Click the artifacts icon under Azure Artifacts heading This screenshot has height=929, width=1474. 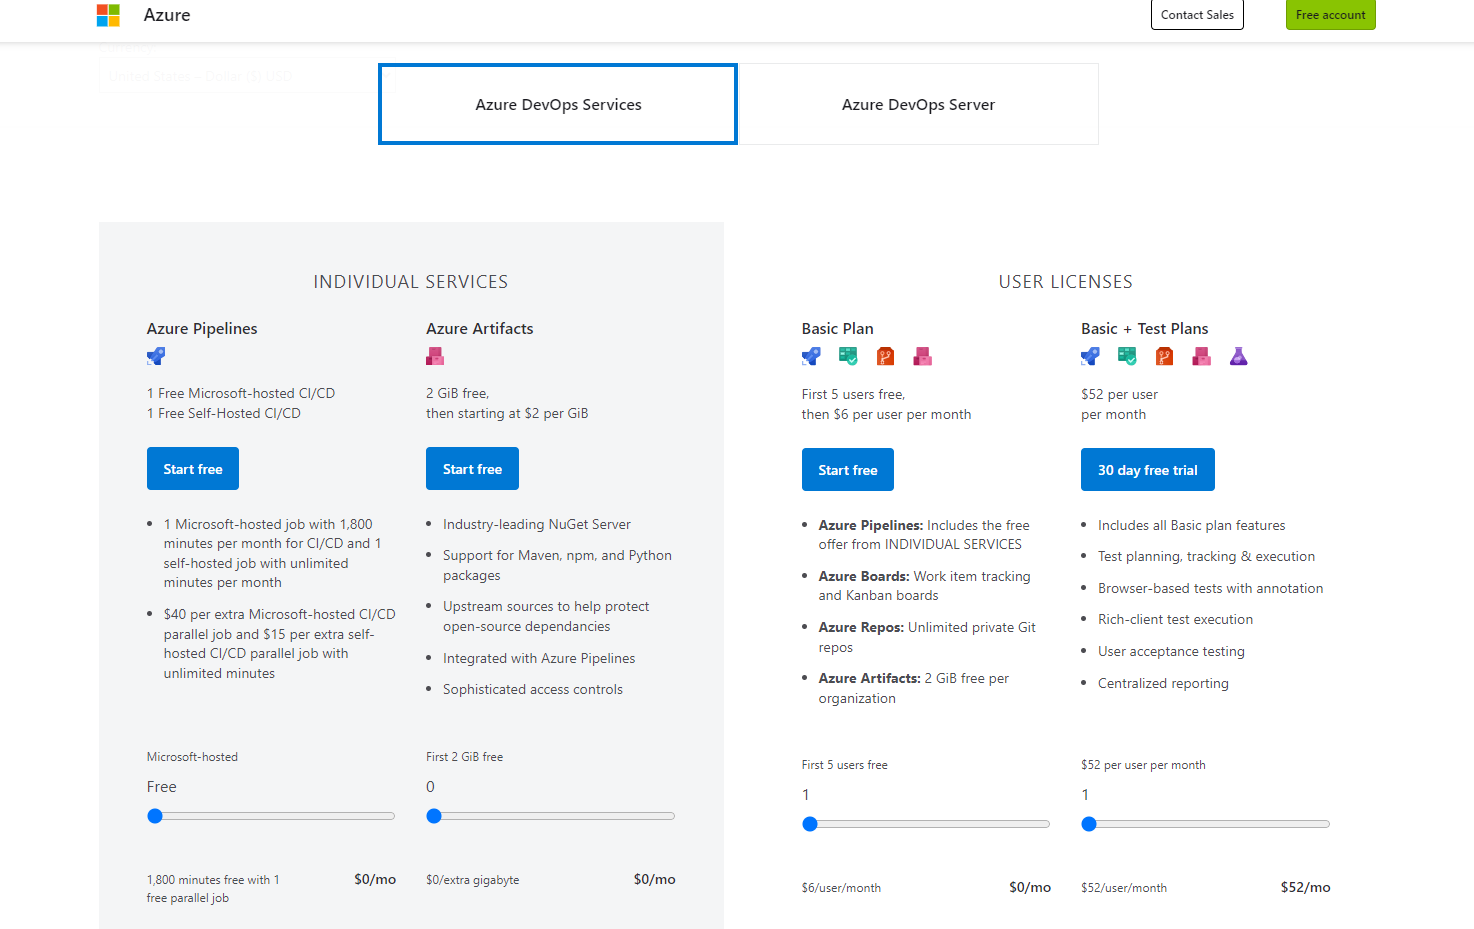[x=435, y=356]
